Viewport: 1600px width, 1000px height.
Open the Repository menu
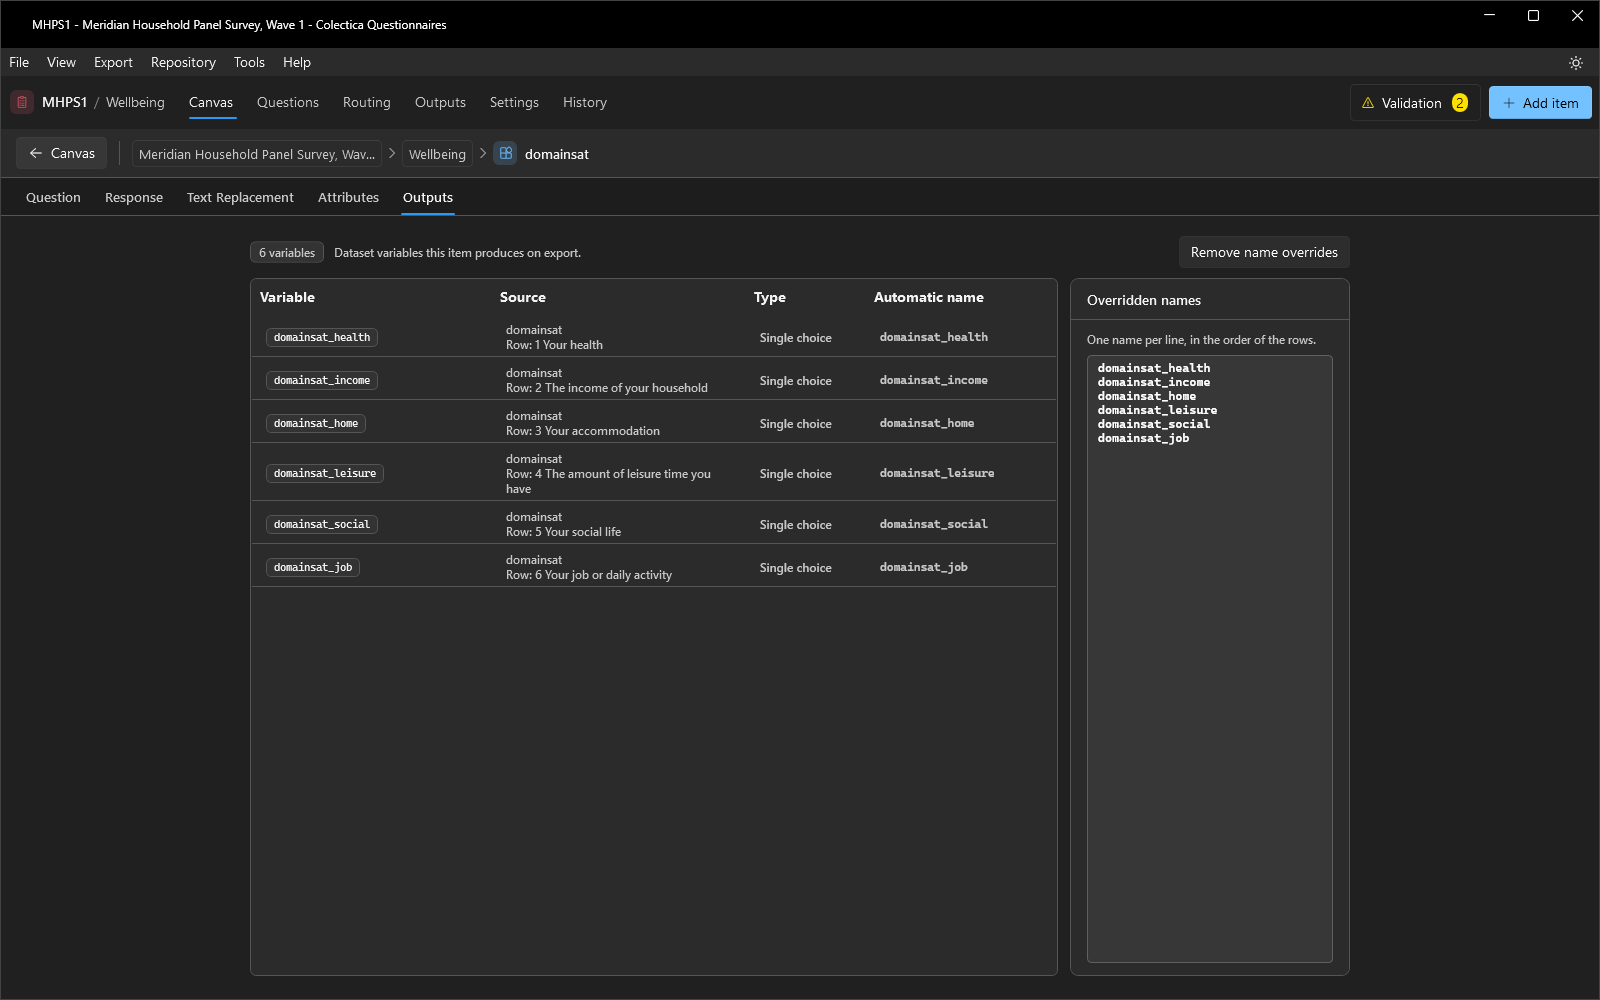coord(183,62)
